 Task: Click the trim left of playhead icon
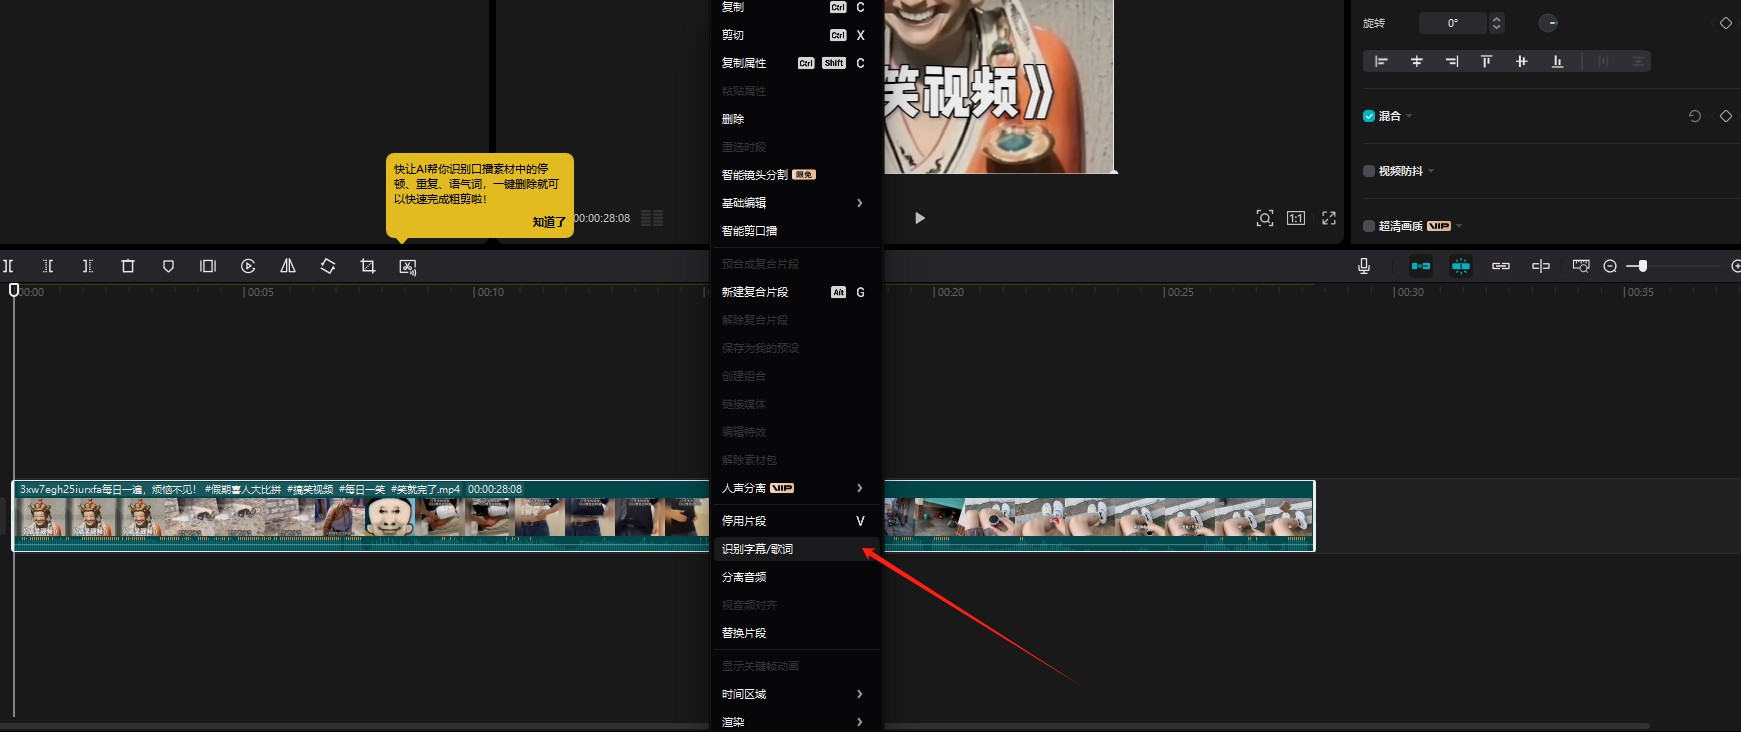pos(48,266)
